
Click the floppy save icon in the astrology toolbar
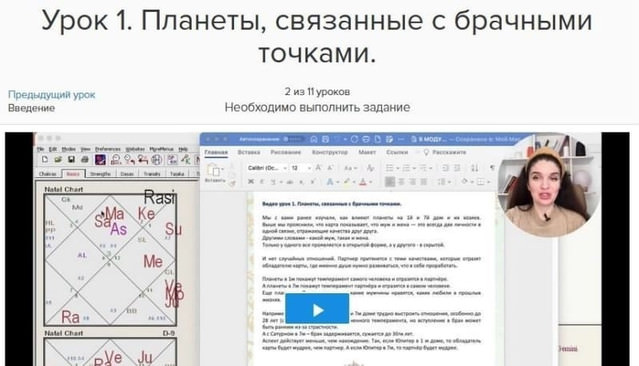pyautogui.click(x=71, y=159)
